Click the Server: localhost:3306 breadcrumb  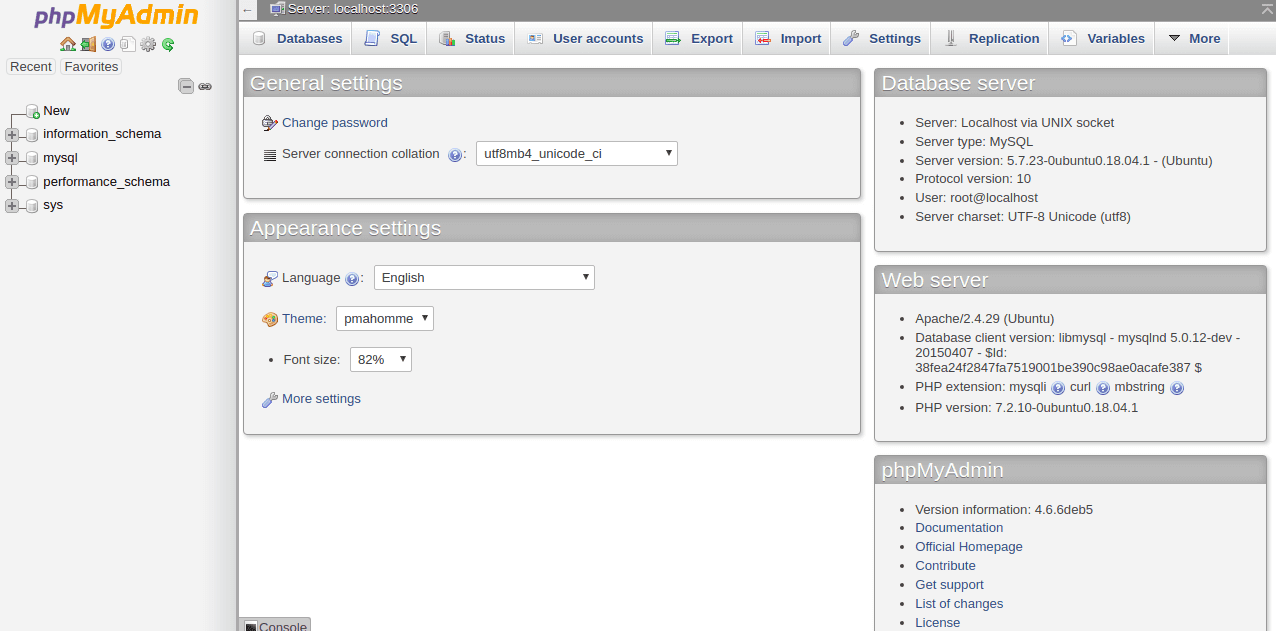coord(352,9)
